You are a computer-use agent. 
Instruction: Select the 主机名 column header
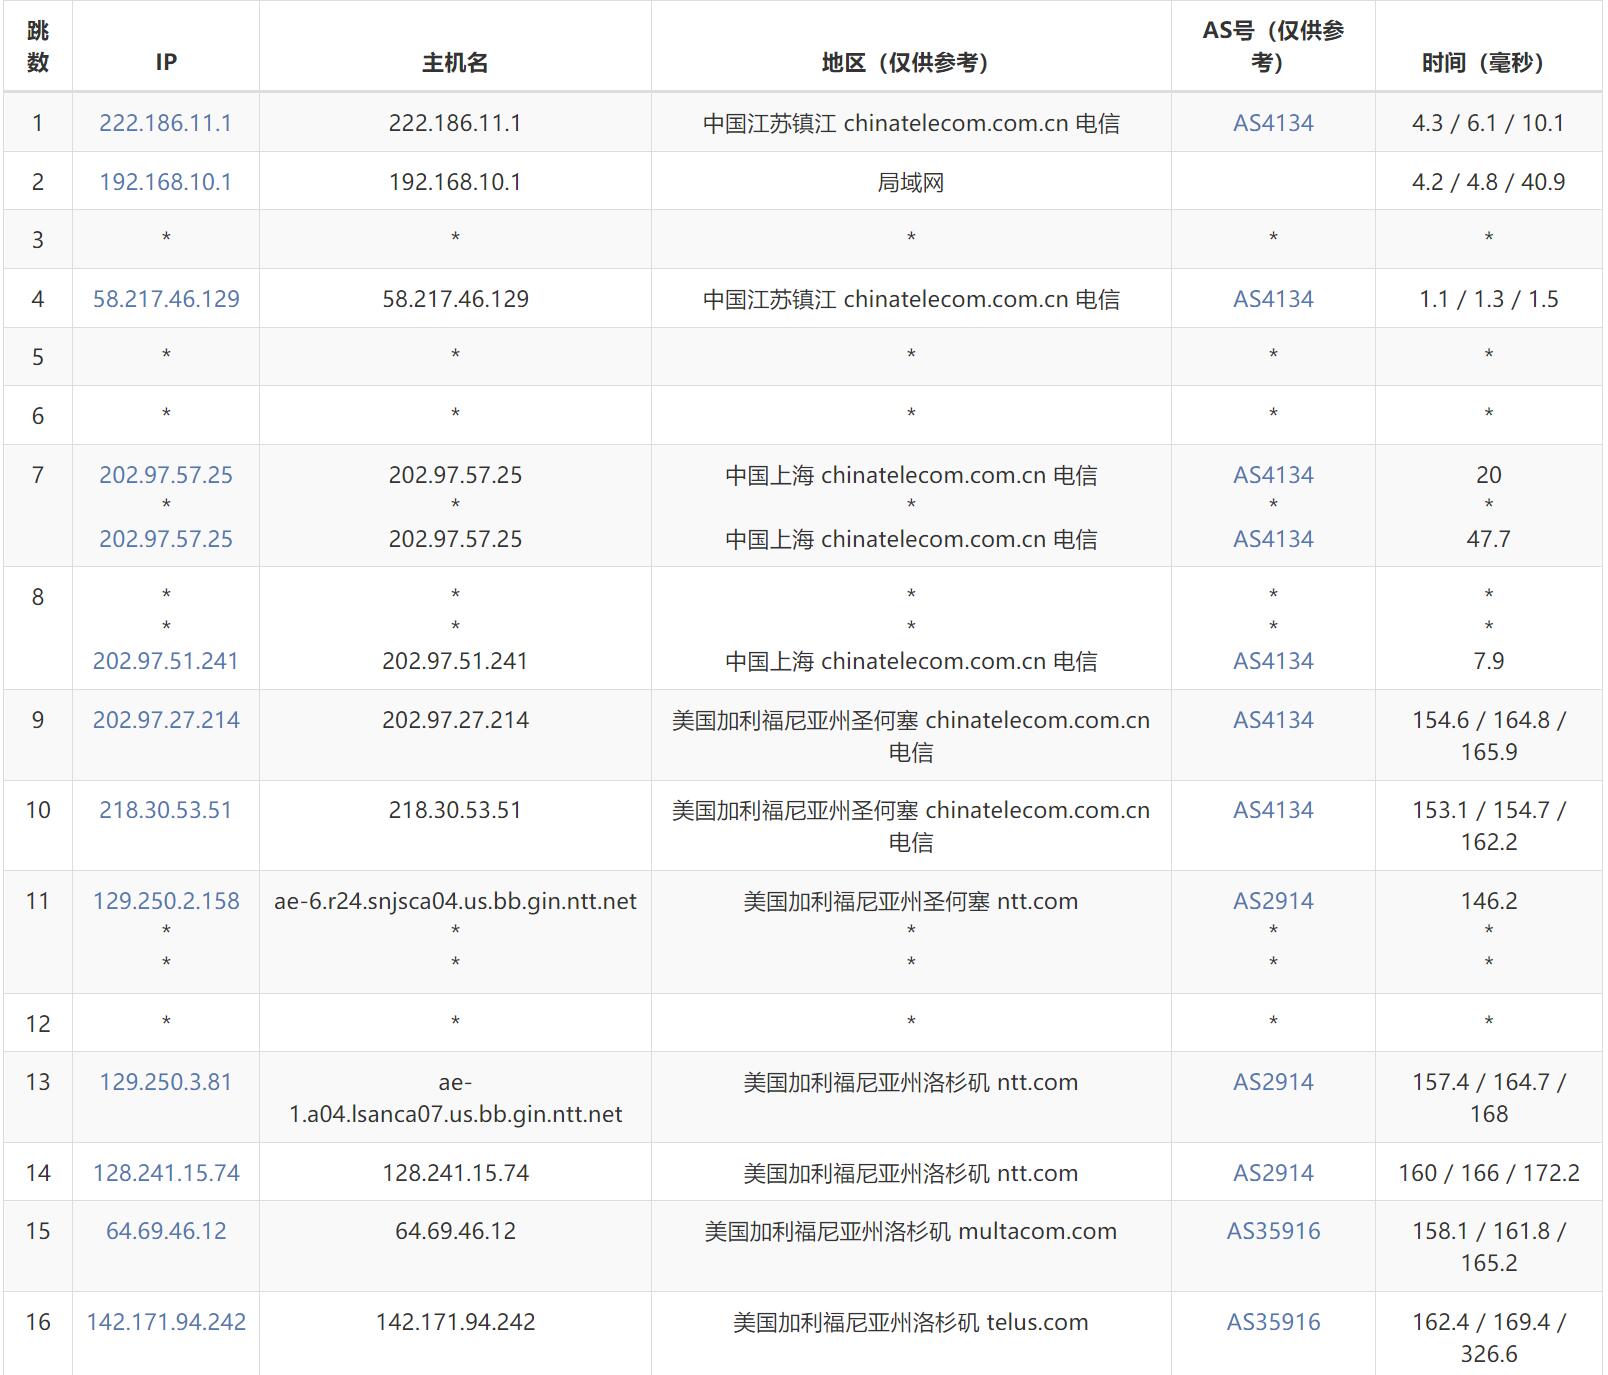(455, 46)
